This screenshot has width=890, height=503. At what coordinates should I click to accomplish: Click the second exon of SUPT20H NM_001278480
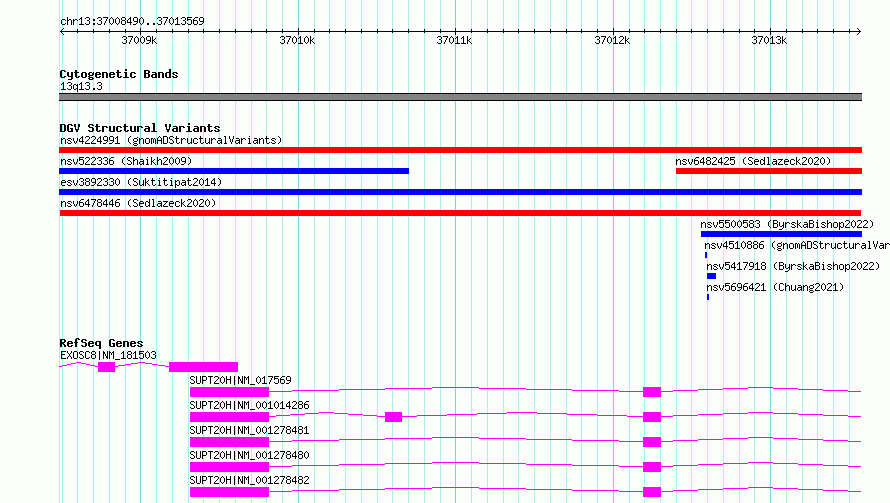(652, 467)
